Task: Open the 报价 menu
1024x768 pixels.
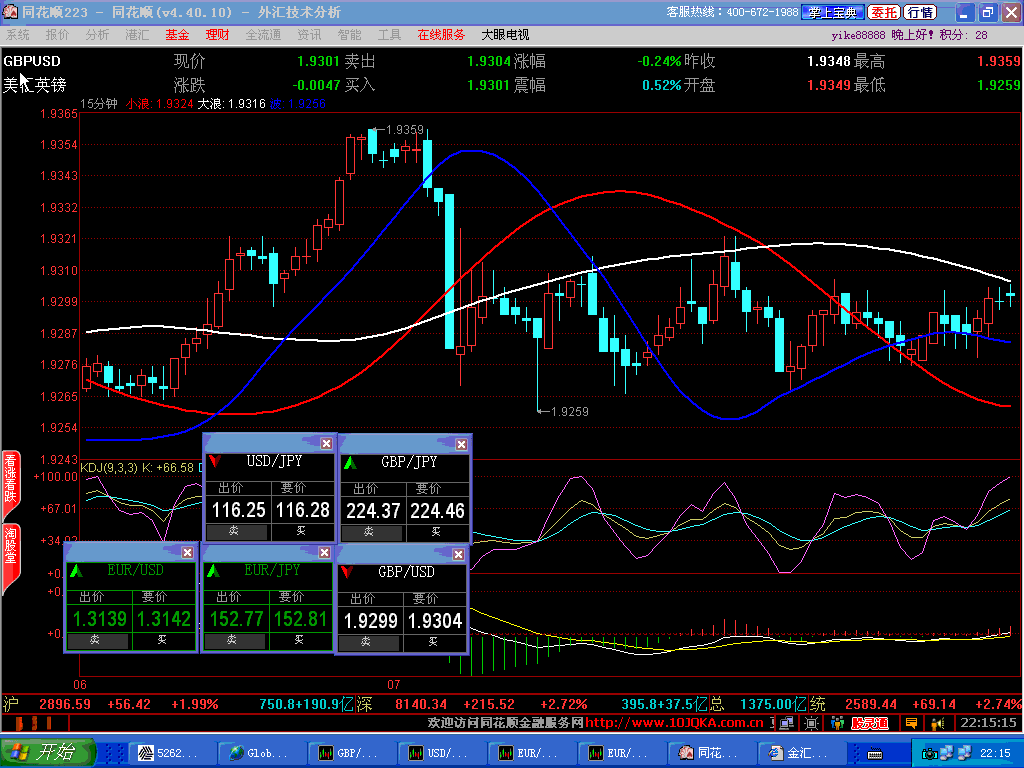Action: [57, 35]
